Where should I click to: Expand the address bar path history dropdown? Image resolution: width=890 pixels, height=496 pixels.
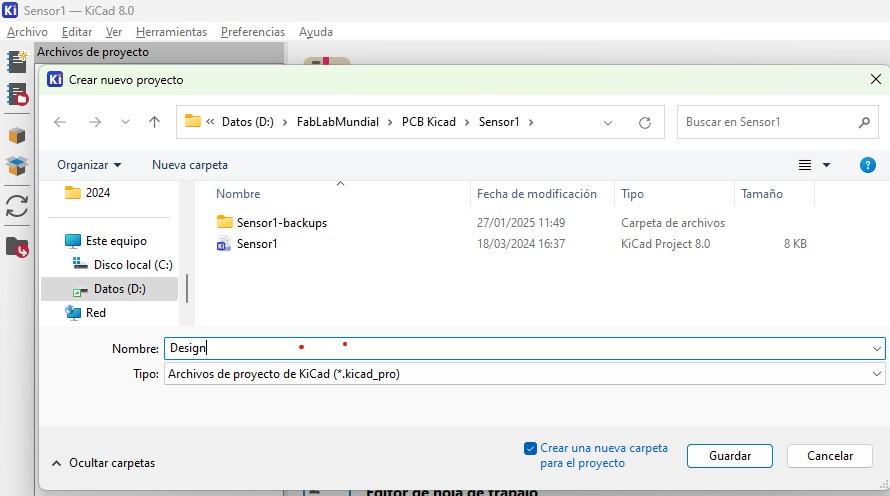(x=608, y=122)
